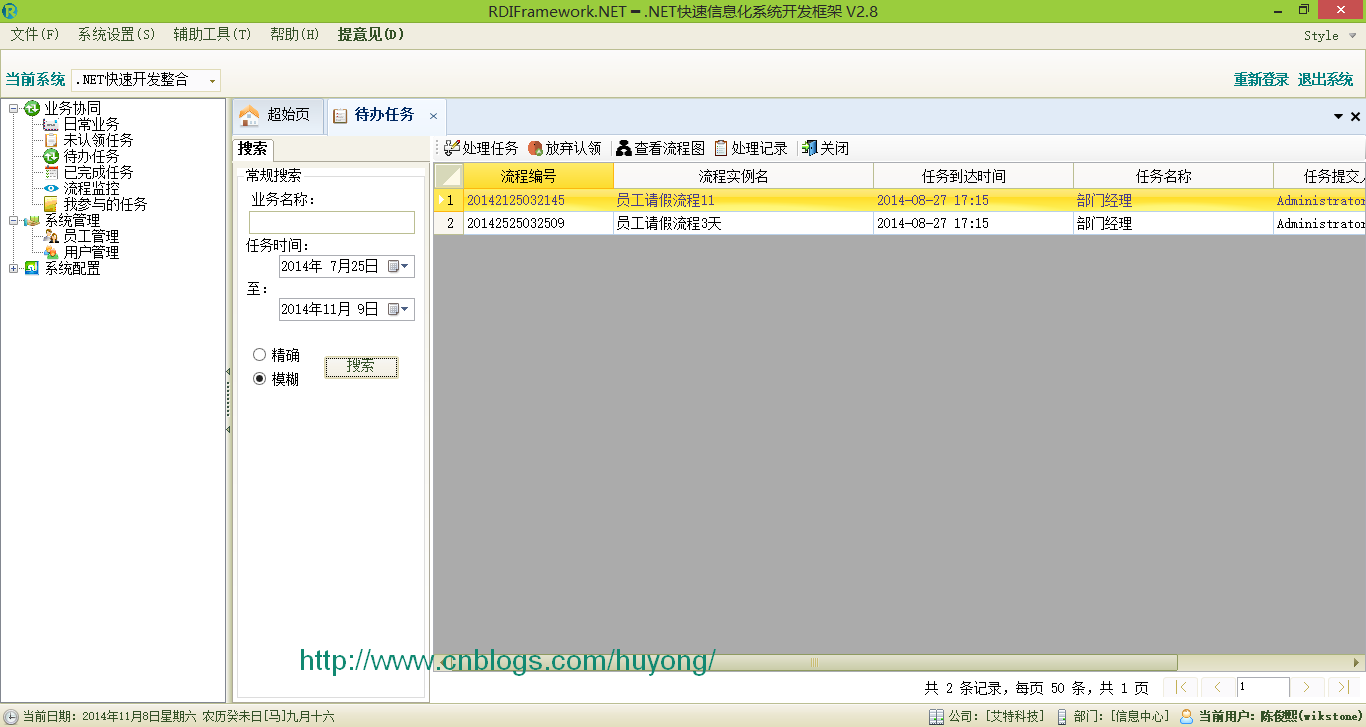The image size is (1366, 727).
Task: Open the 2014年11月9日 date picker dropdown
Action: pyautogui.click(x=406, y=309)
